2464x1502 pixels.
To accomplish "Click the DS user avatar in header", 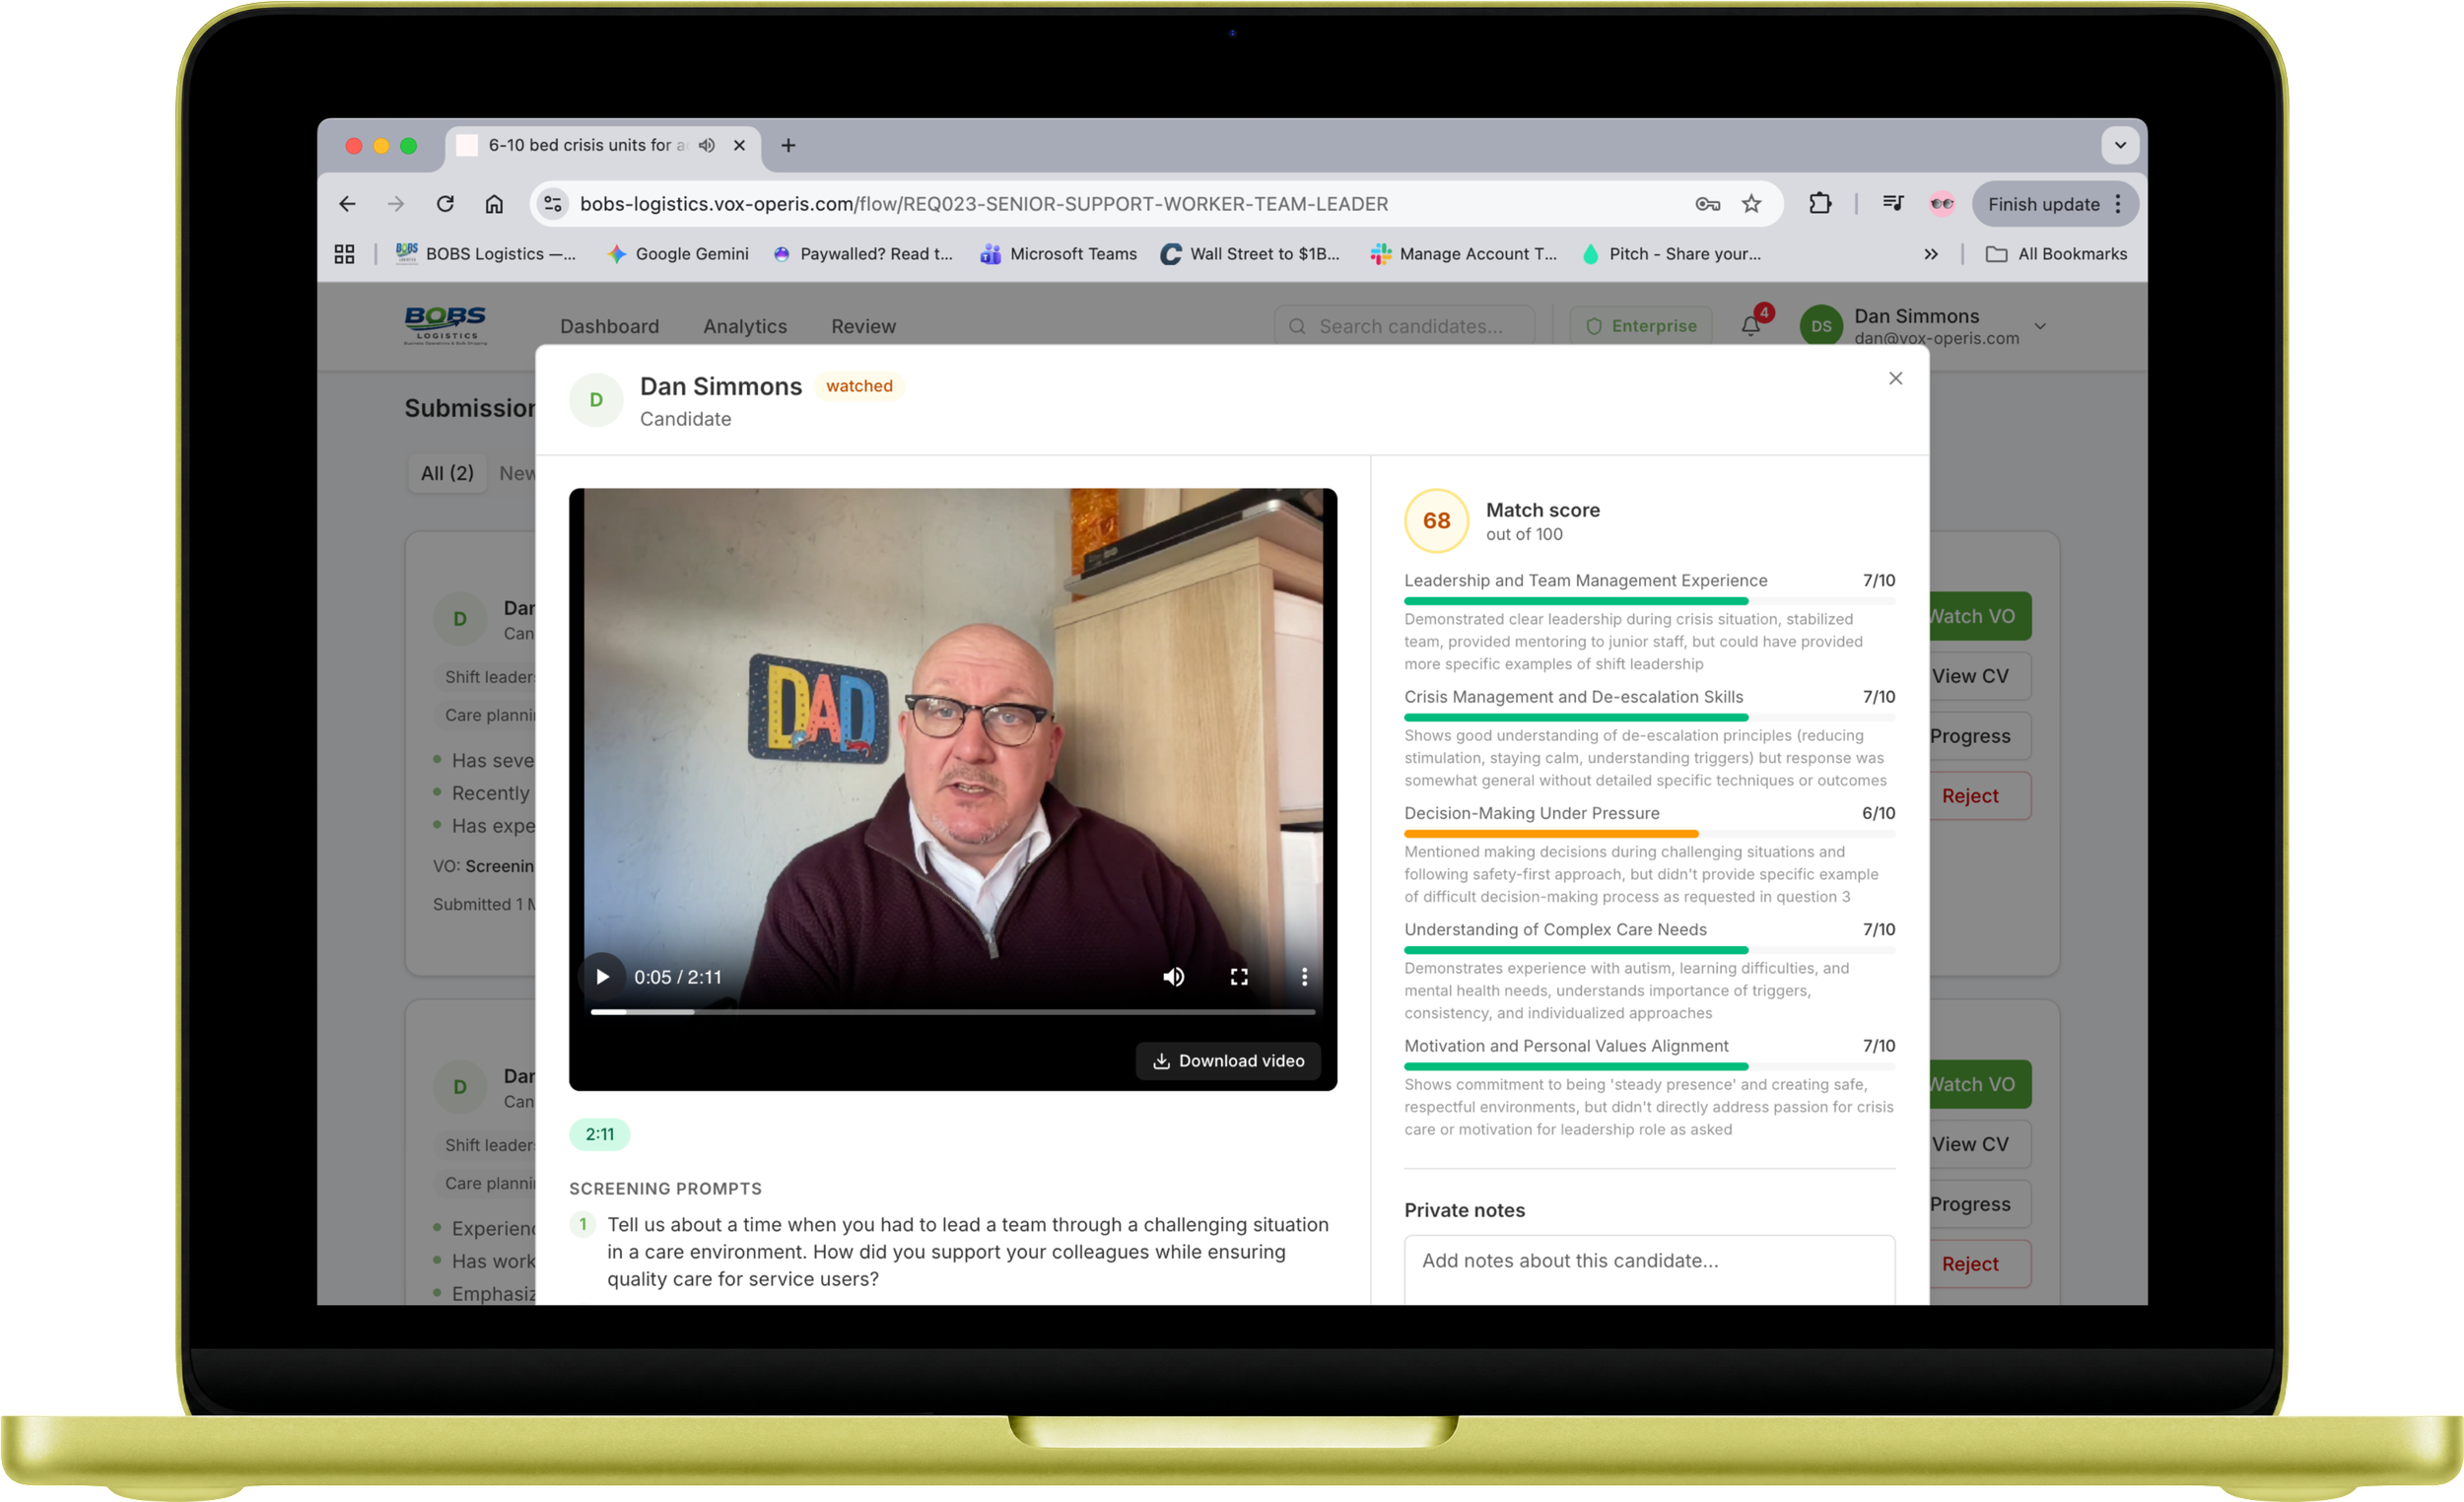I will click(x=1821, y=326).
